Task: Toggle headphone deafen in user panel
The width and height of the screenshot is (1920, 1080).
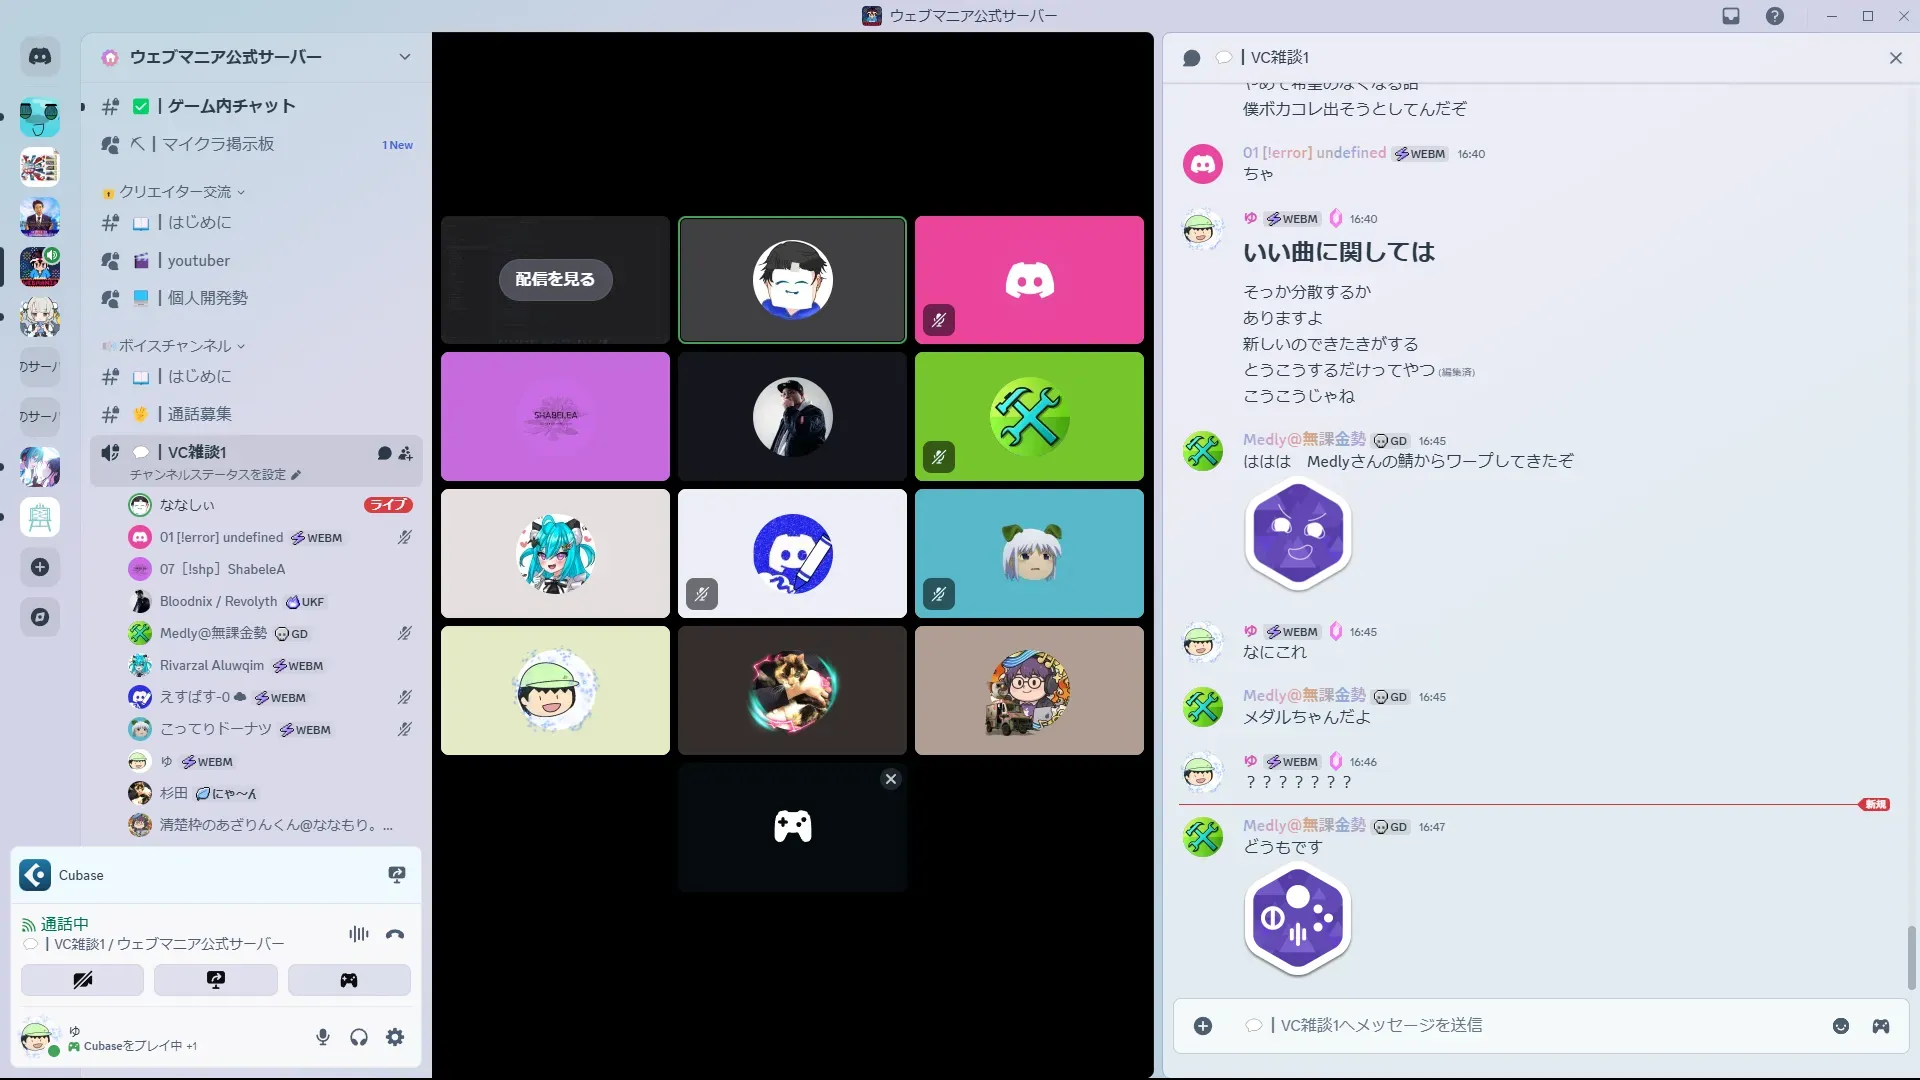Action: [x=359, y=1037]
